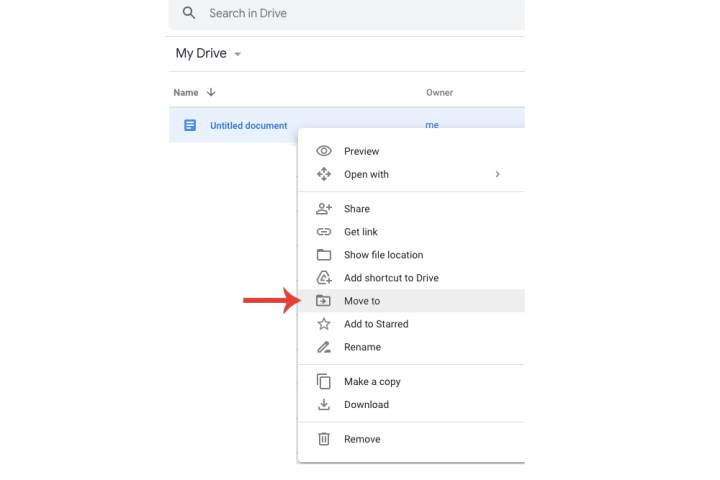Open the Untitled document file name
The width and height of the screenshot is (720, 480).
click(x=248, y=125)
